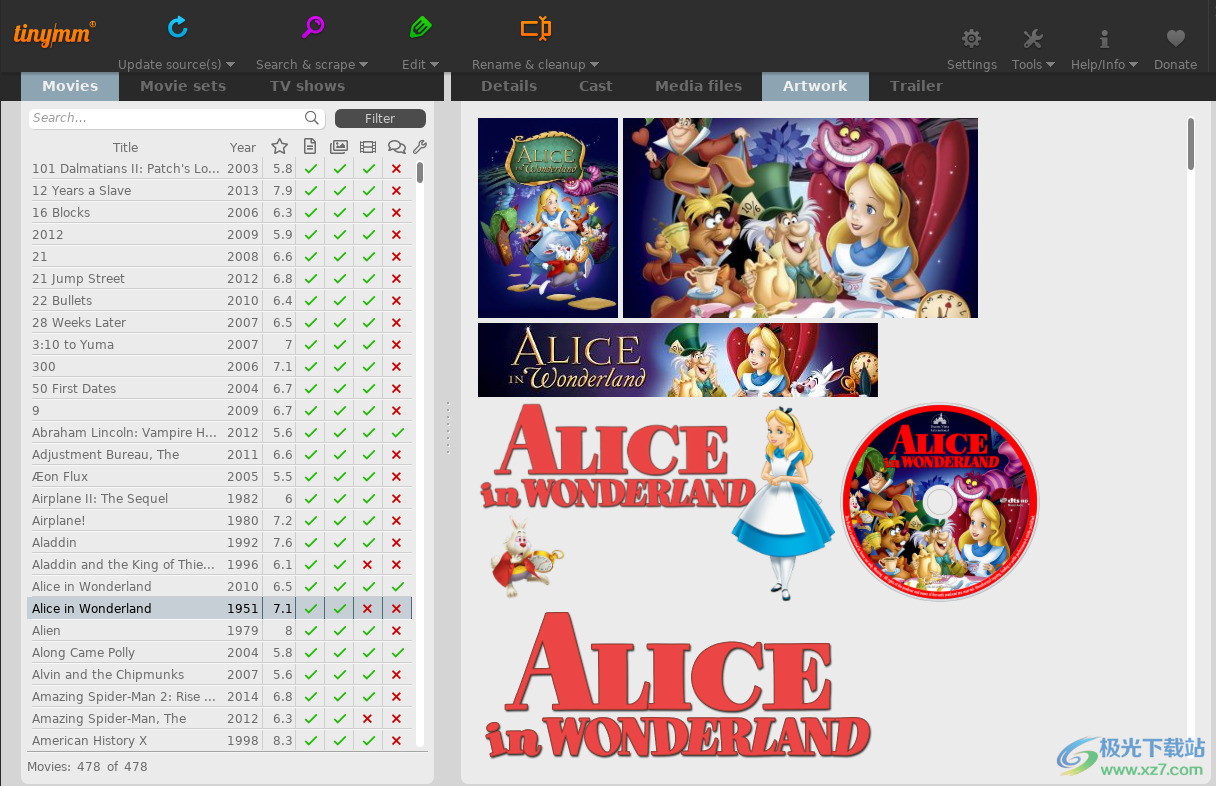This screenshot has width=1216, height=786.
Task: Click the NFO checkmark for 12 Years a Slave
Action: tap(311, 191)
